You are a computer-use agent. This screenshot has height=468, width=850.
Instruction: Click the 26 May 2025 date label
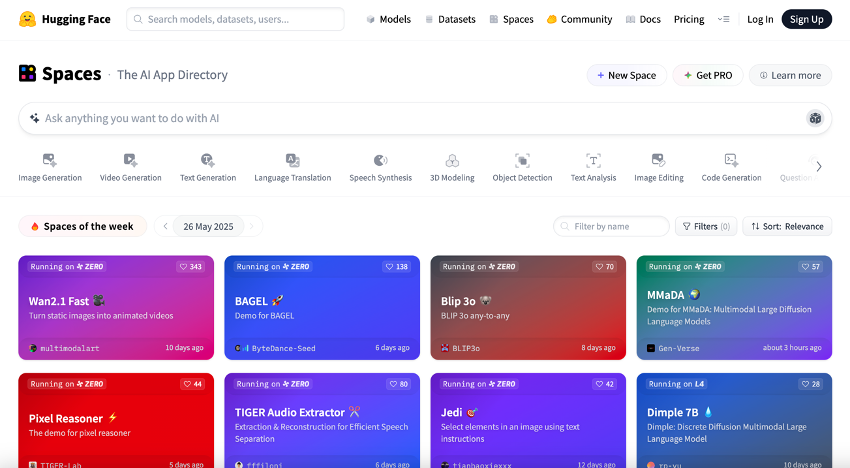208,226
